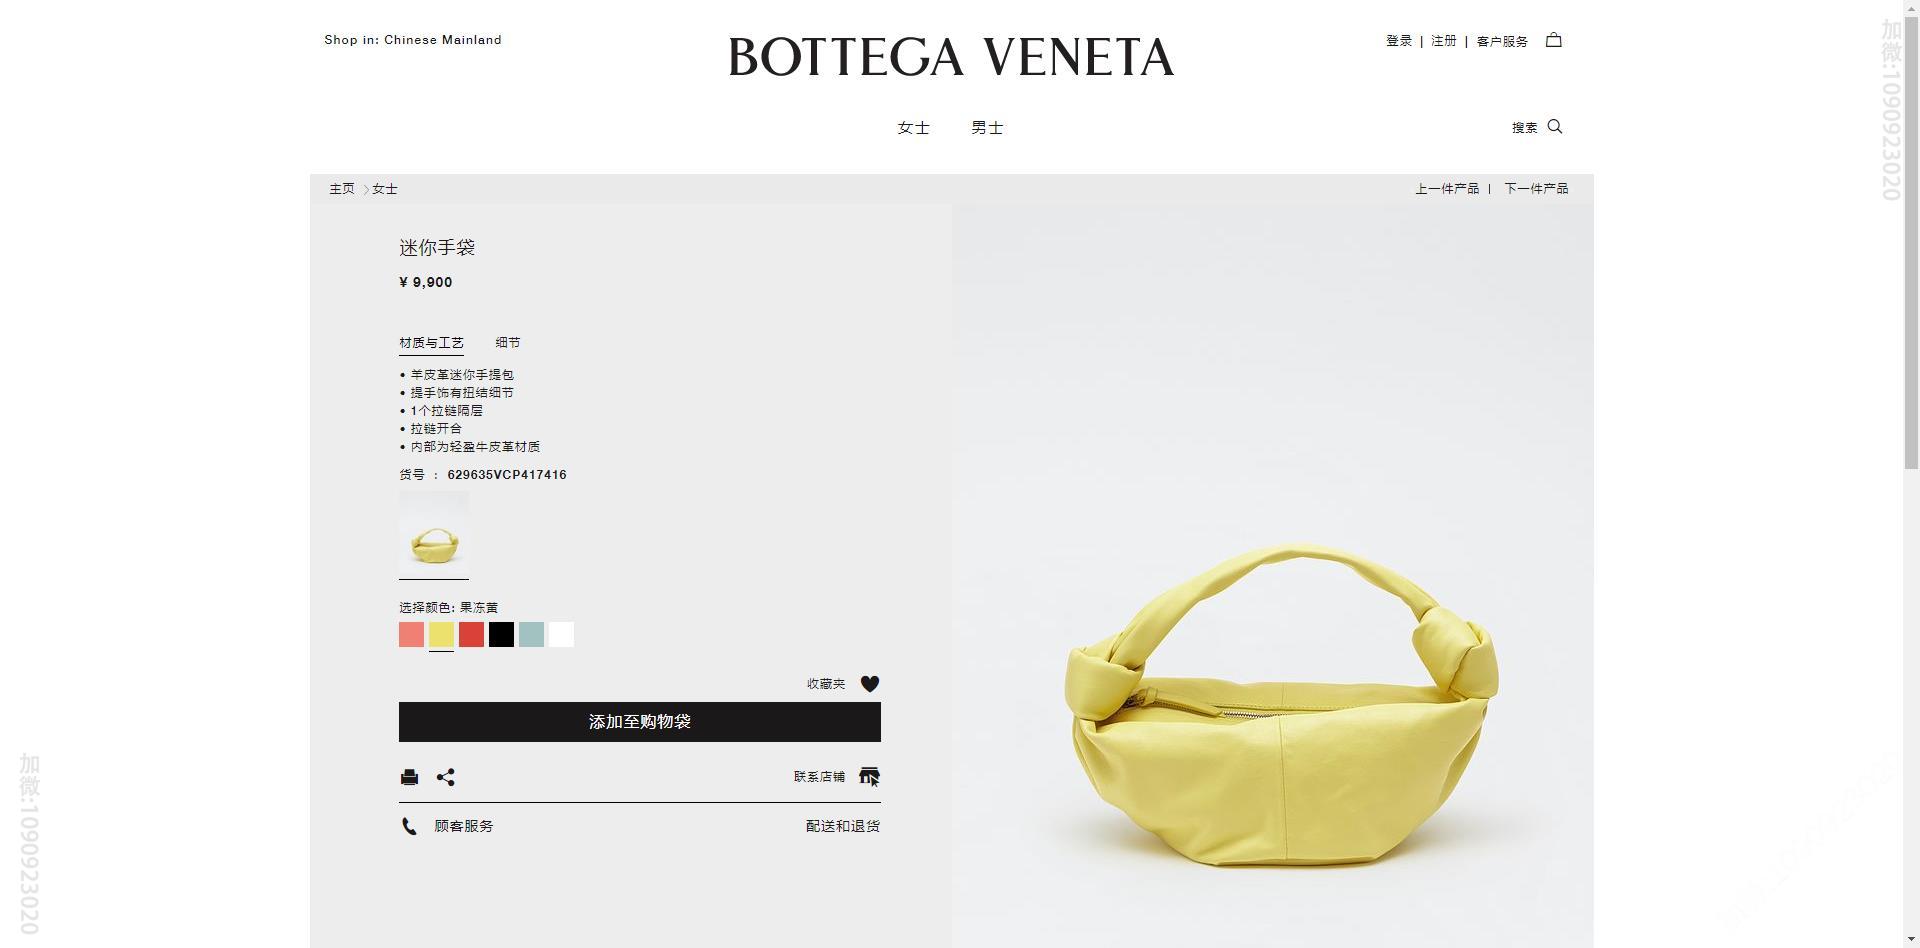
Task: Click the 登录 link
Action: tap(1399, 41)
